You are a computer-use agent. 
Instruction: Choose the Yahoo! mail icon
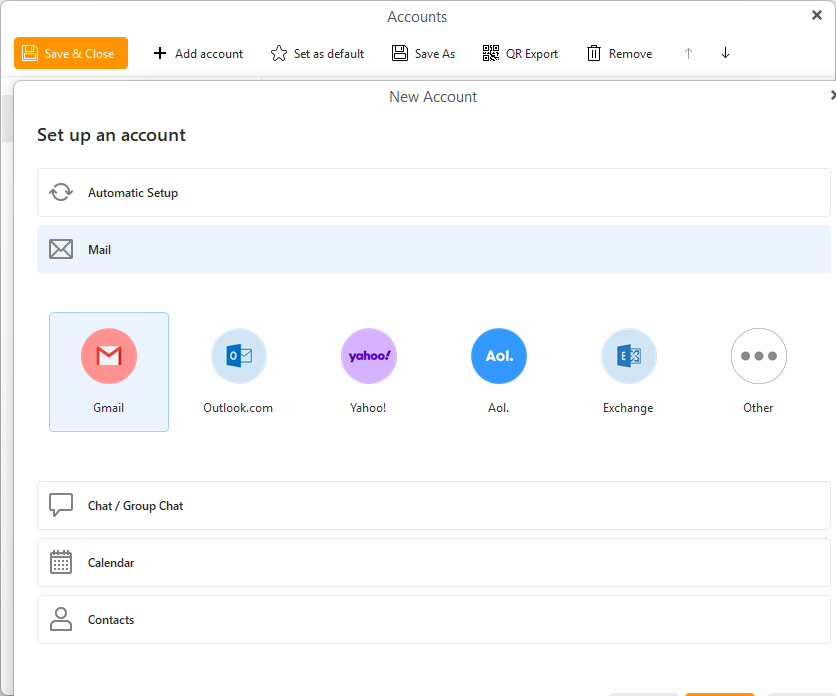[x=369, y=356]
